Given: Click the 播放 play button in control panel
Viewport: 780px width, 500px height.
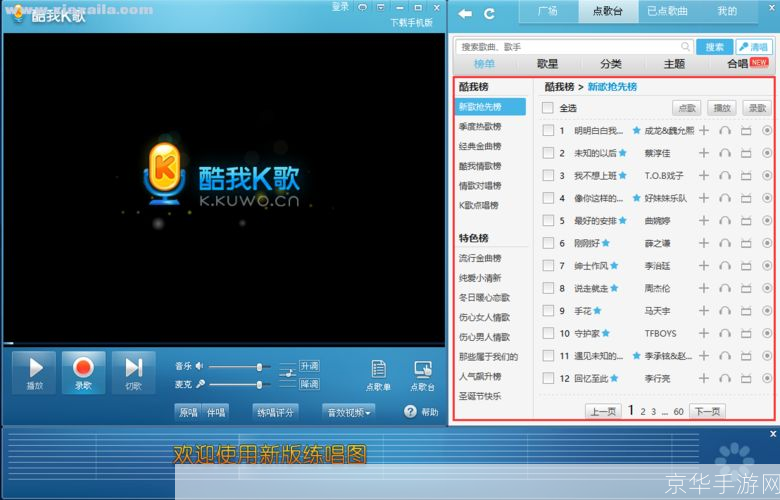Looking at the screenshot, I should (34, 373).
